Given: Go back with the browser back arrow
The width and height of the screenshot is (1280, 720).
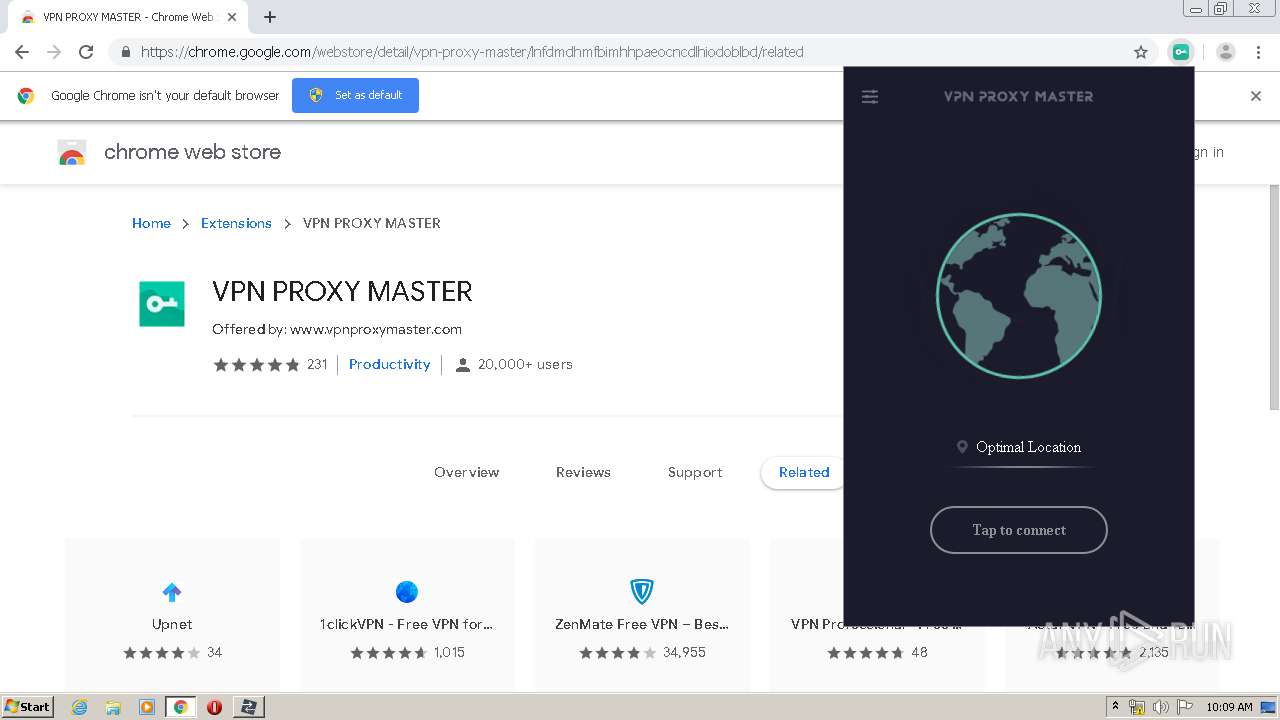Looking at the screenshot, I should click(x=22, y=52).
